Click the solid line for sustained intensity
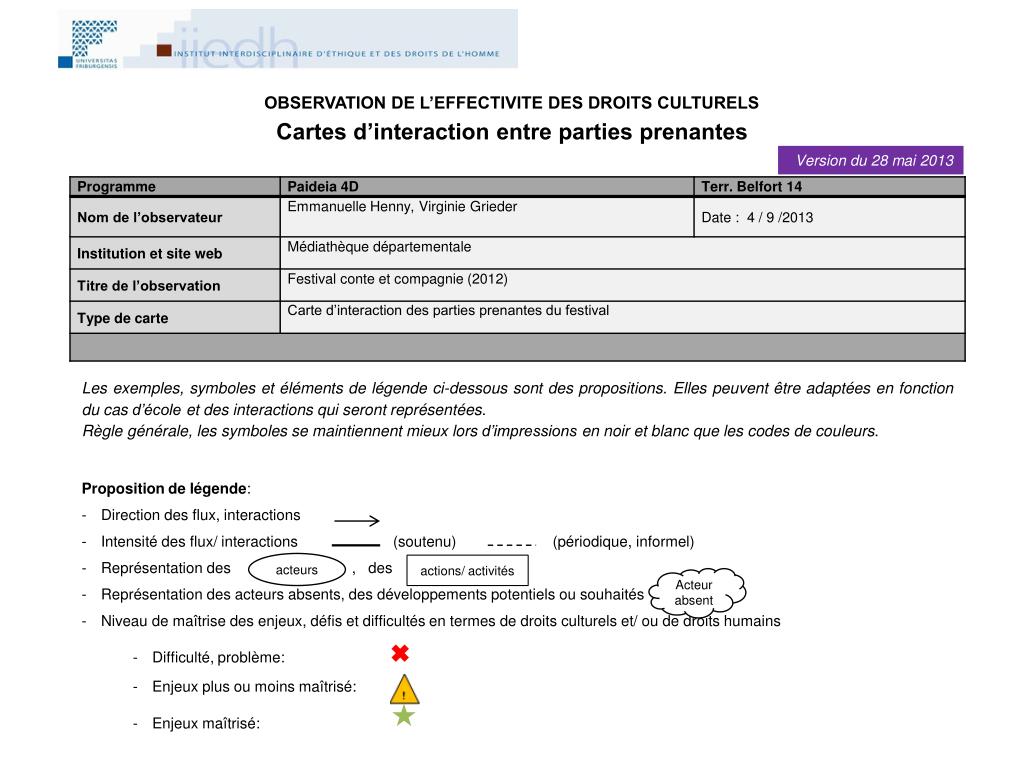 [x=356, y=545]
